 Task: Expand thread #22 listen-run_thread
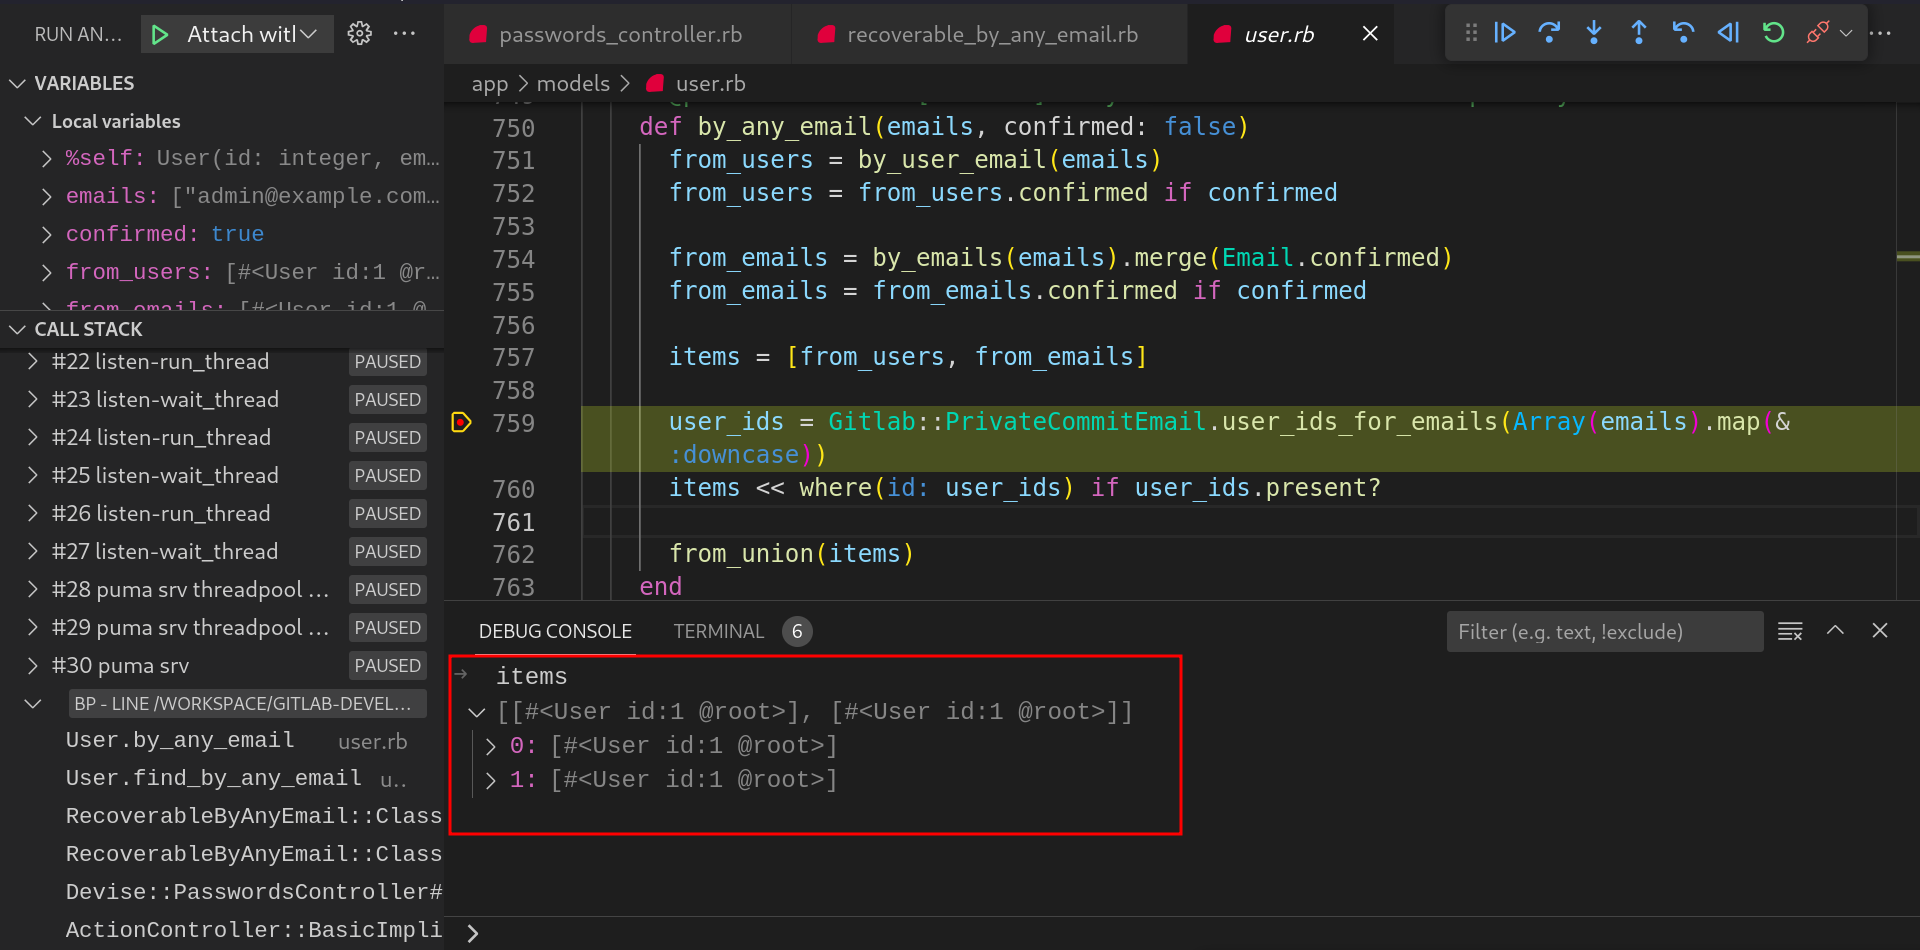(33, 361)
